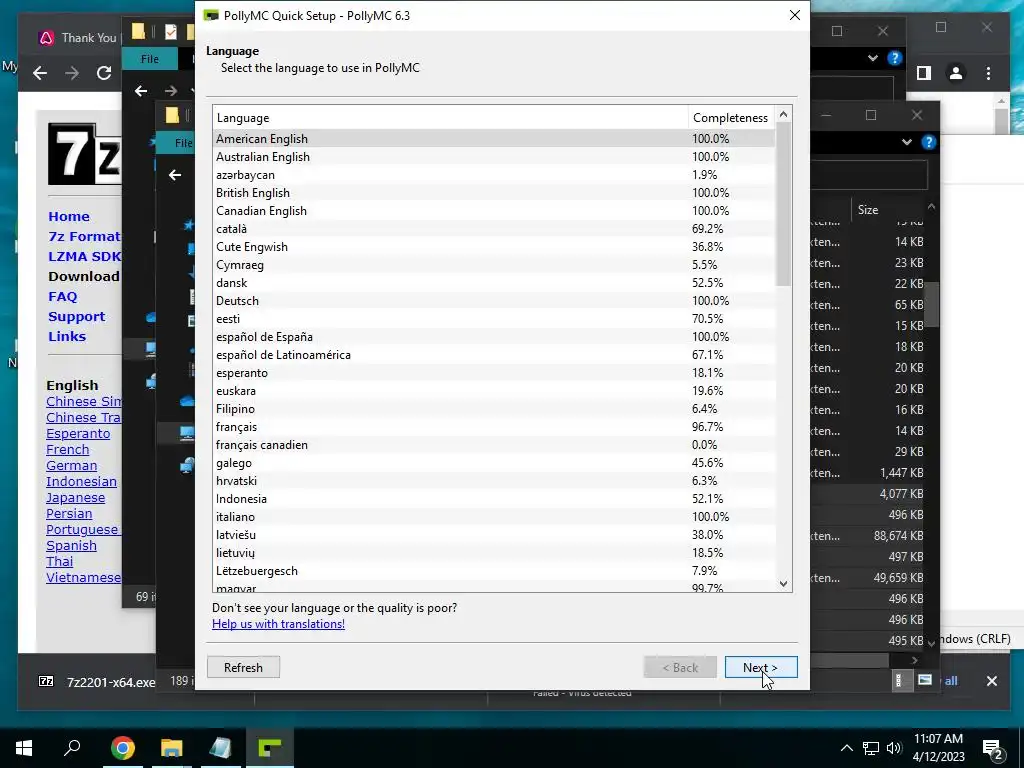Image resolution: width=1024 pixels, height=768 pixels.
Task: Select British English language row
Action: coord(494,193)
